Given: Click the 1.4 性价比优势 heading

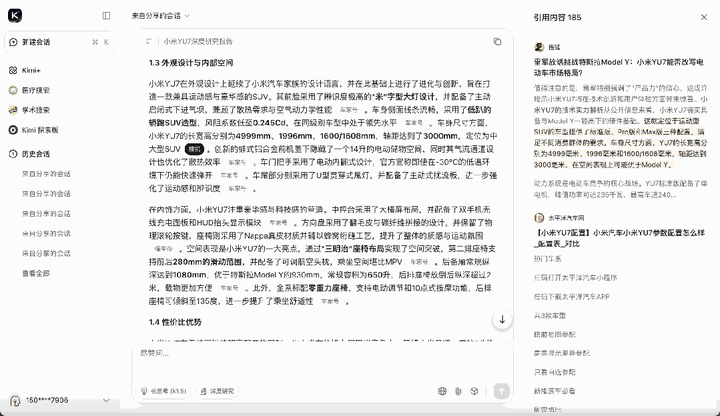Looking at the screenshot, I should (x=175, y=322).
